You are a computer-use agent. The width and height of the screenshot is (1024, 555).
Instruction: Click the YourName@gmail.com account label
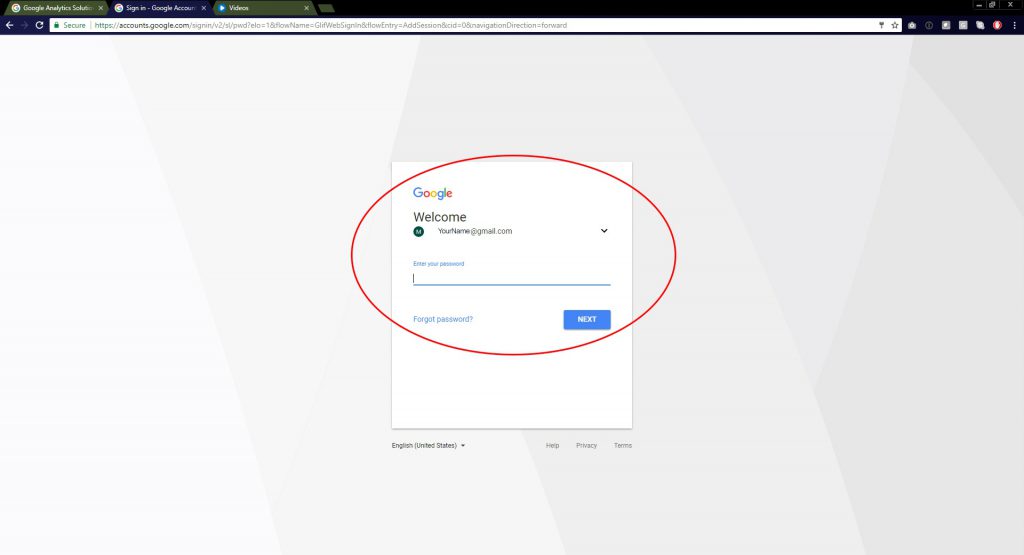[x=475, y=231]
